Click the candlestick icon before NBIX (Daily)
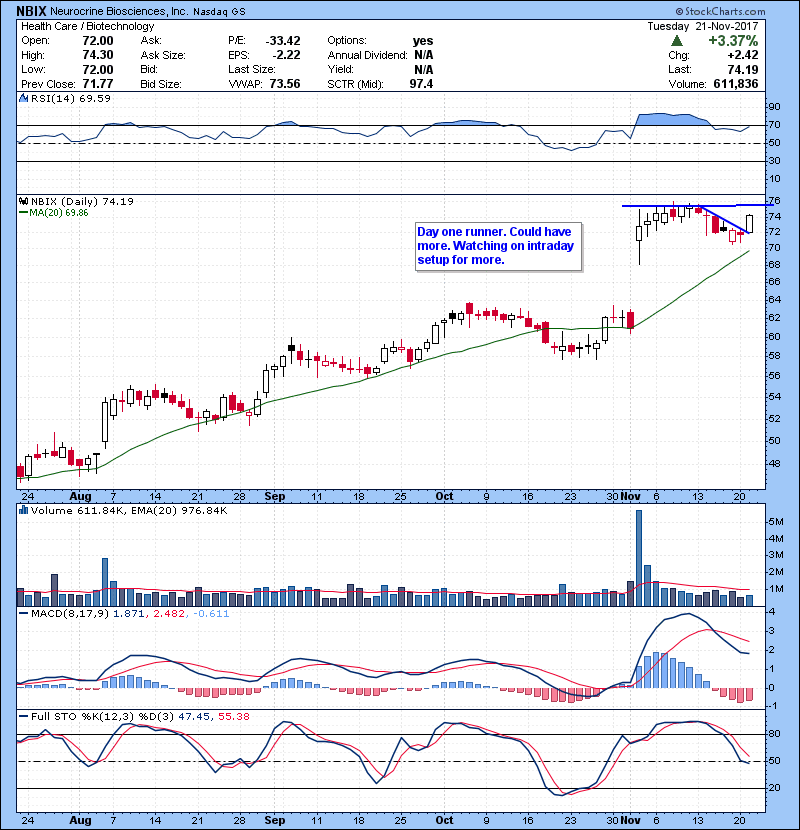 point(23,201)
